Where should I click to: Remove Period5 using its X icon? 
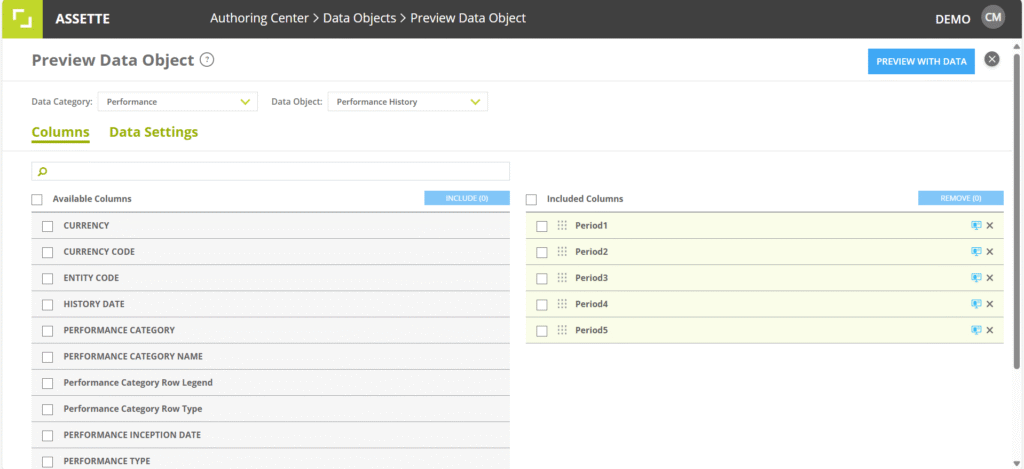tap(990, 330)
